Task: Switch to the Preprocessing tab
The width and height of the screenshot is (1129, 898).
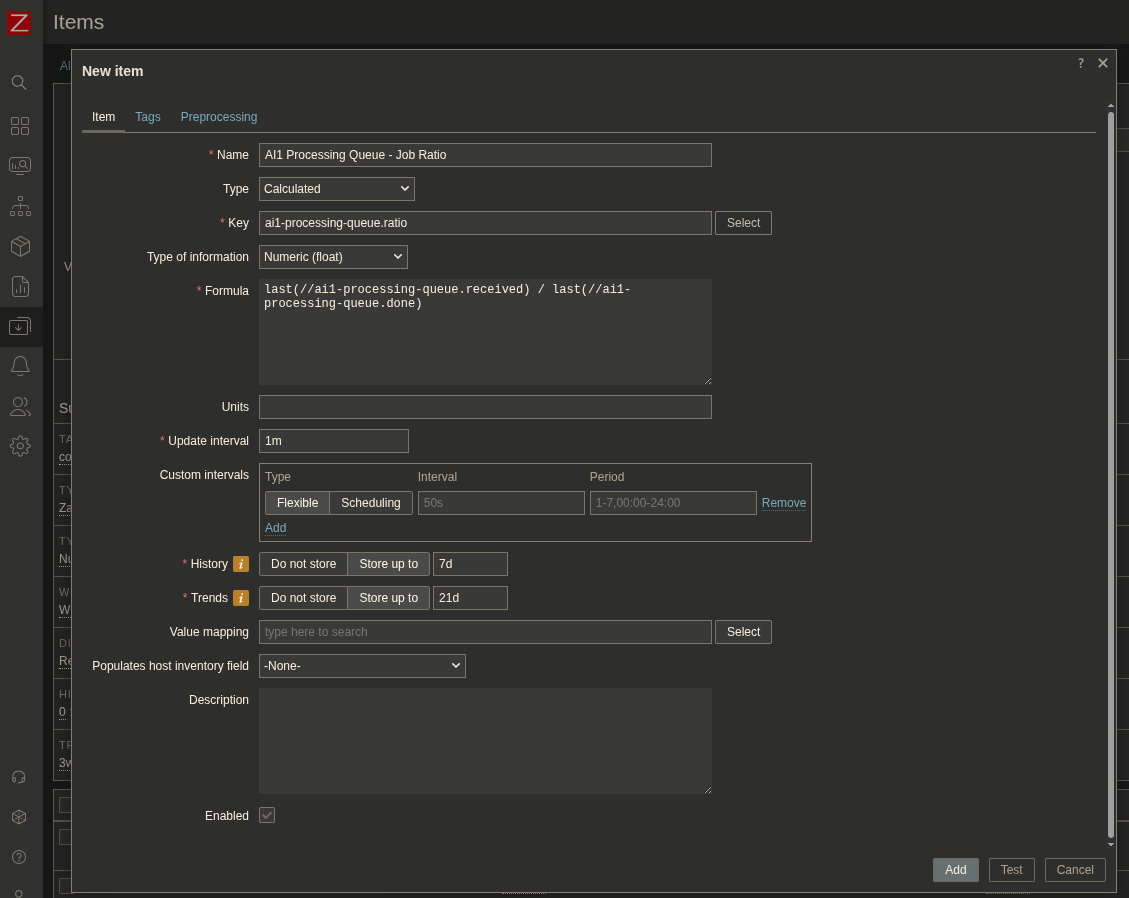Action: [x=219, y=117]
